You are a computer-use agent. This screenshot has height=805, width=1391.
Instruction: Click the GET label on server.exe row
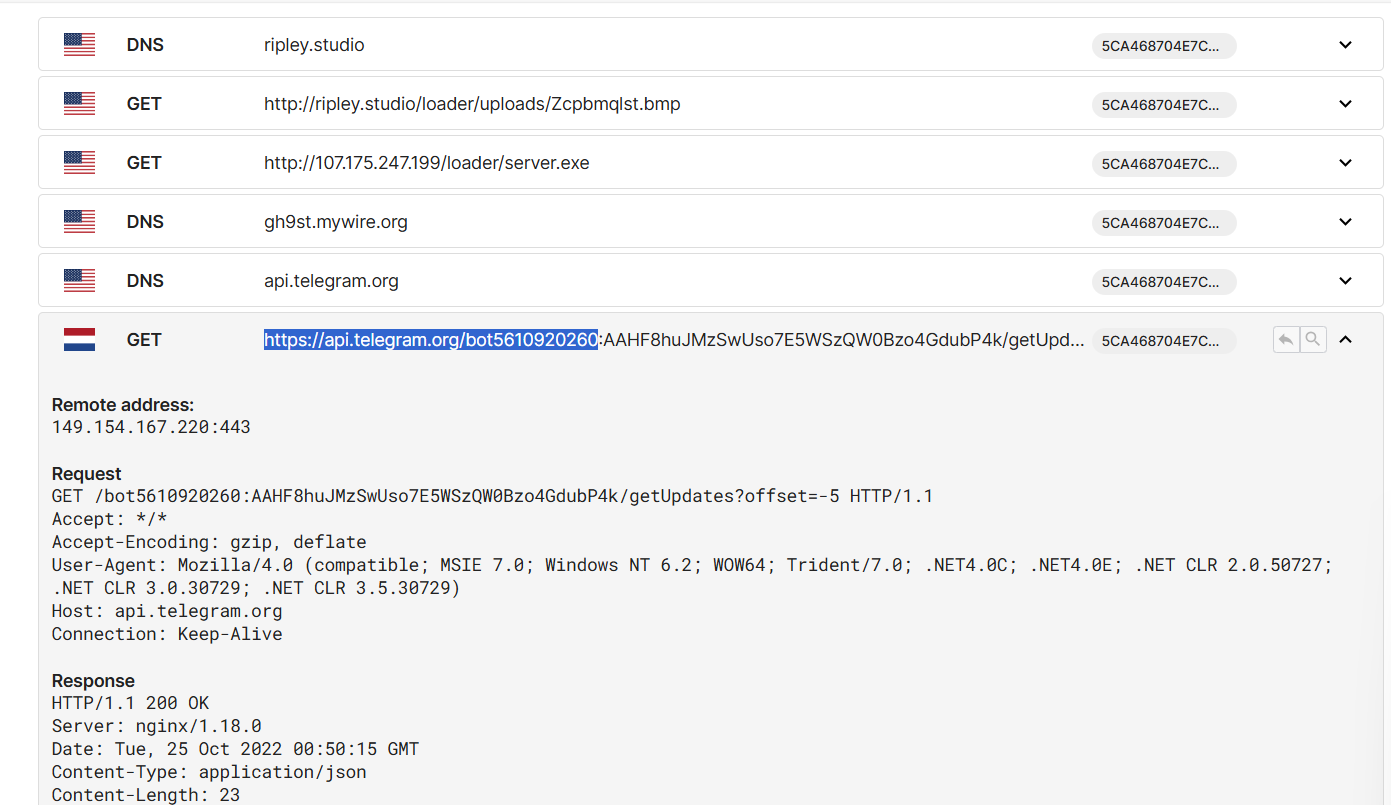(144, 163)
